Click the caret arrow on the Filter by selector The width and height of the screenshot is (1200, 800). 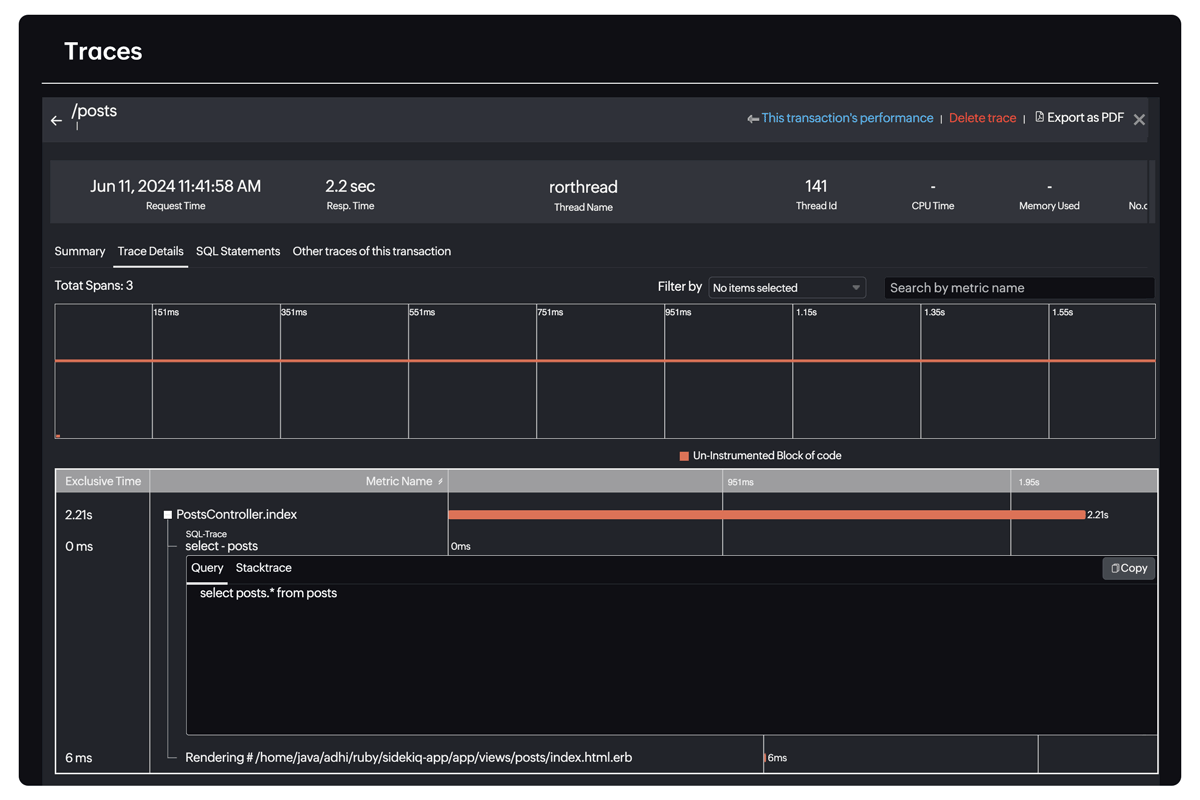[858, 287]
